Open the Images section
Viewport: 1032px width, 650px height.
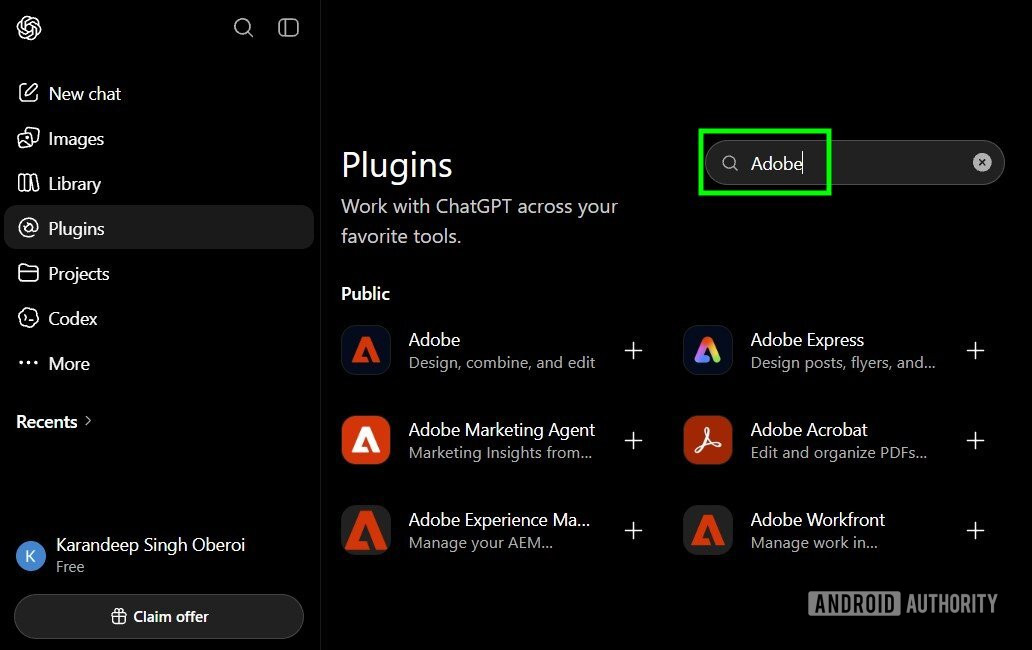[x=159, y=138]
